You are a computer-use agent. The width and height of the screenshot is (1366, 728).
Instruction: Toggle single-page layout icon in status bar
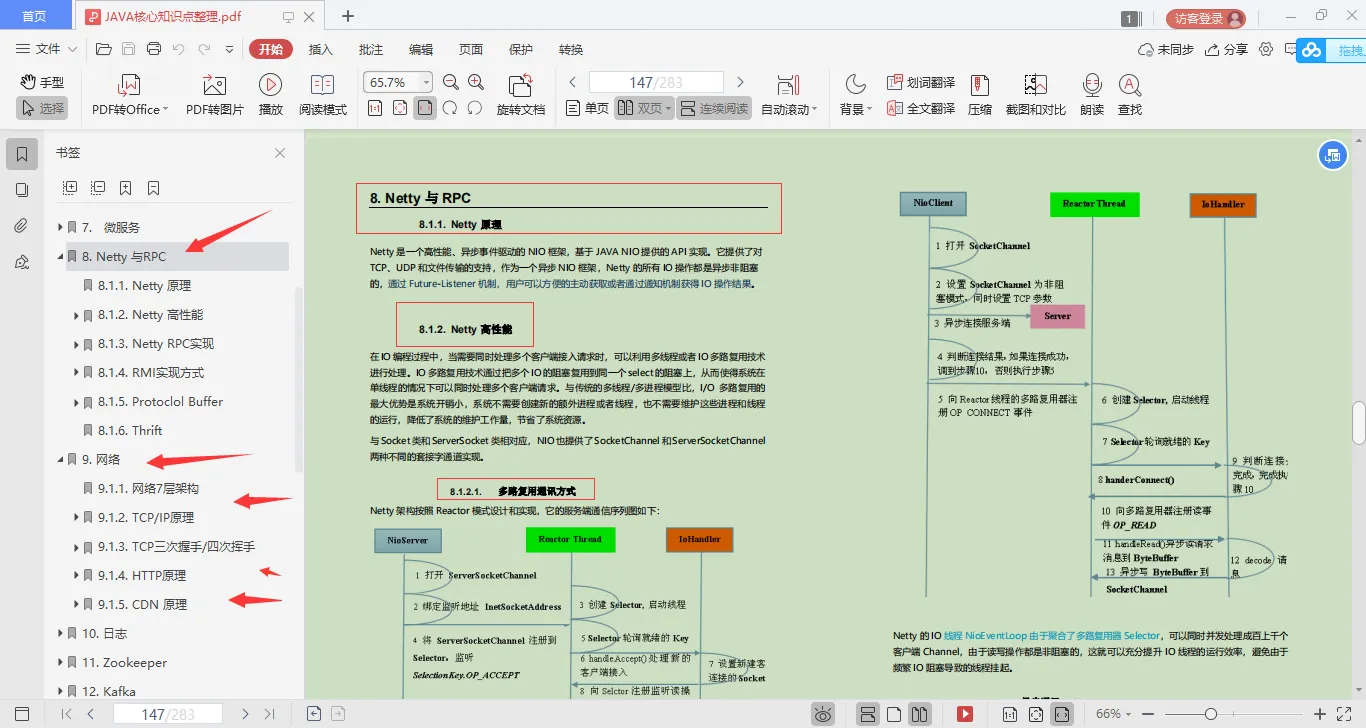894,714
